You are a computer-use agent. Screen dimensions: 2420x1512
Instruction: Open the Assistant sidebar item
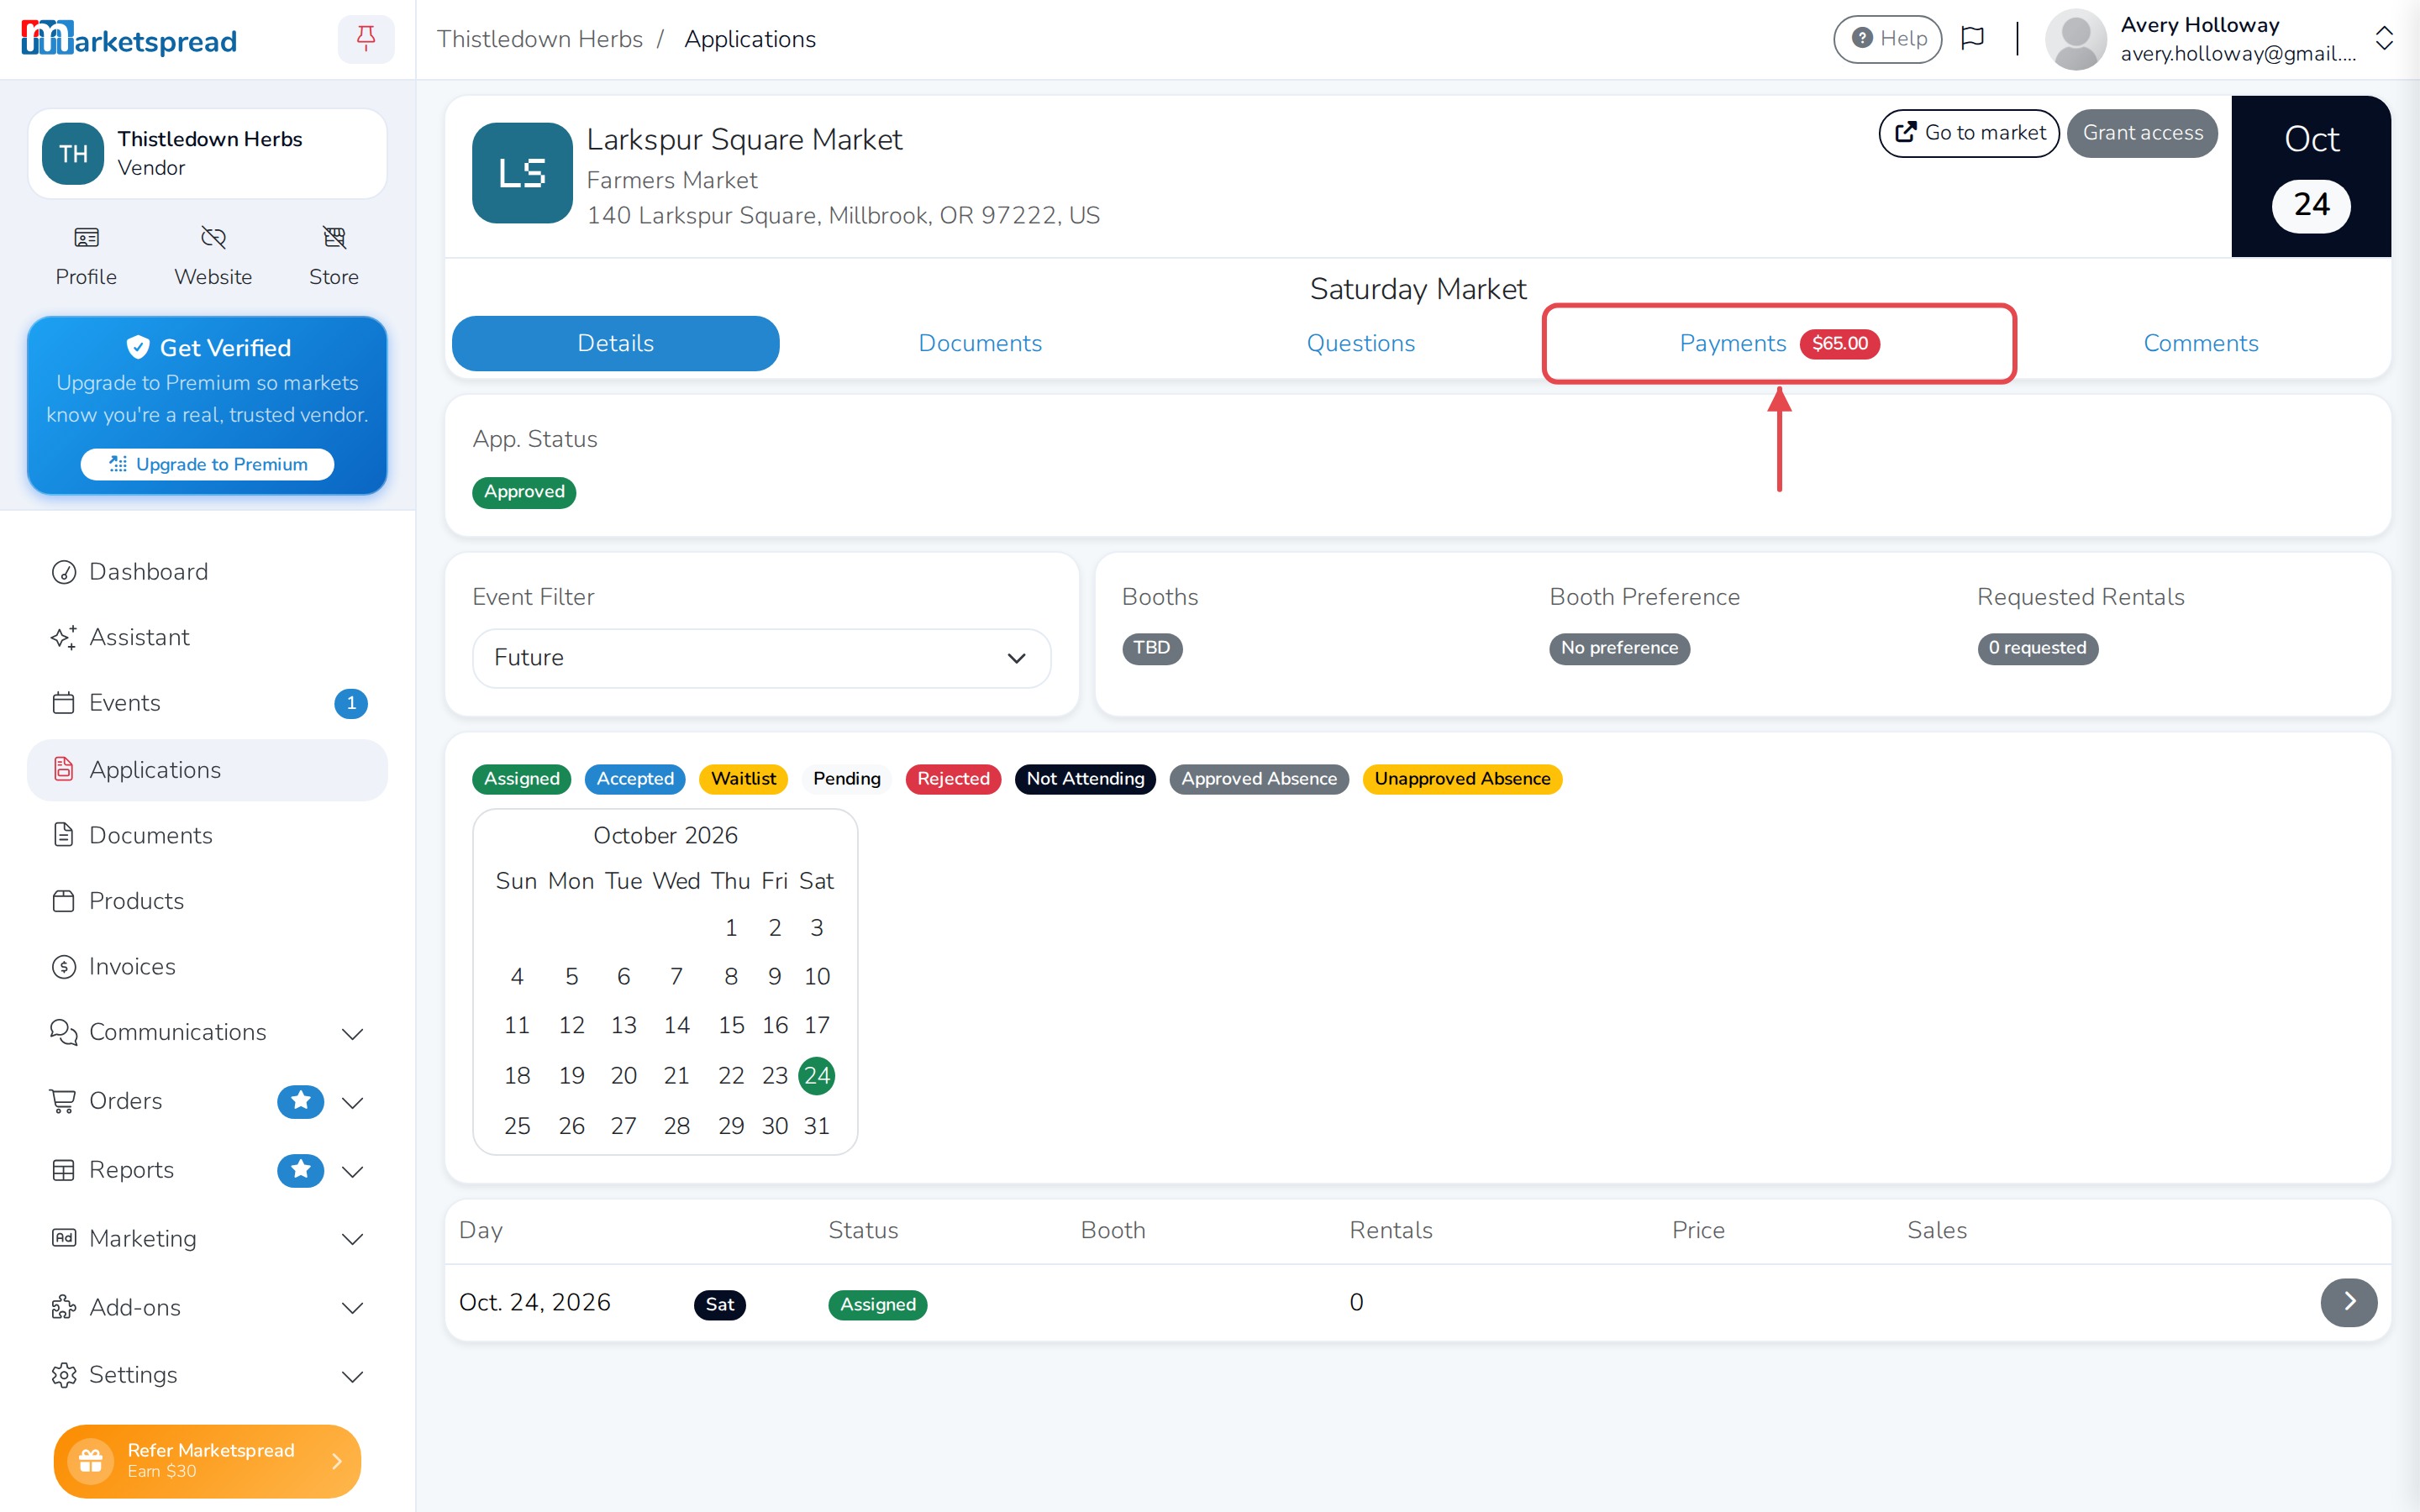tap(207, 637)
